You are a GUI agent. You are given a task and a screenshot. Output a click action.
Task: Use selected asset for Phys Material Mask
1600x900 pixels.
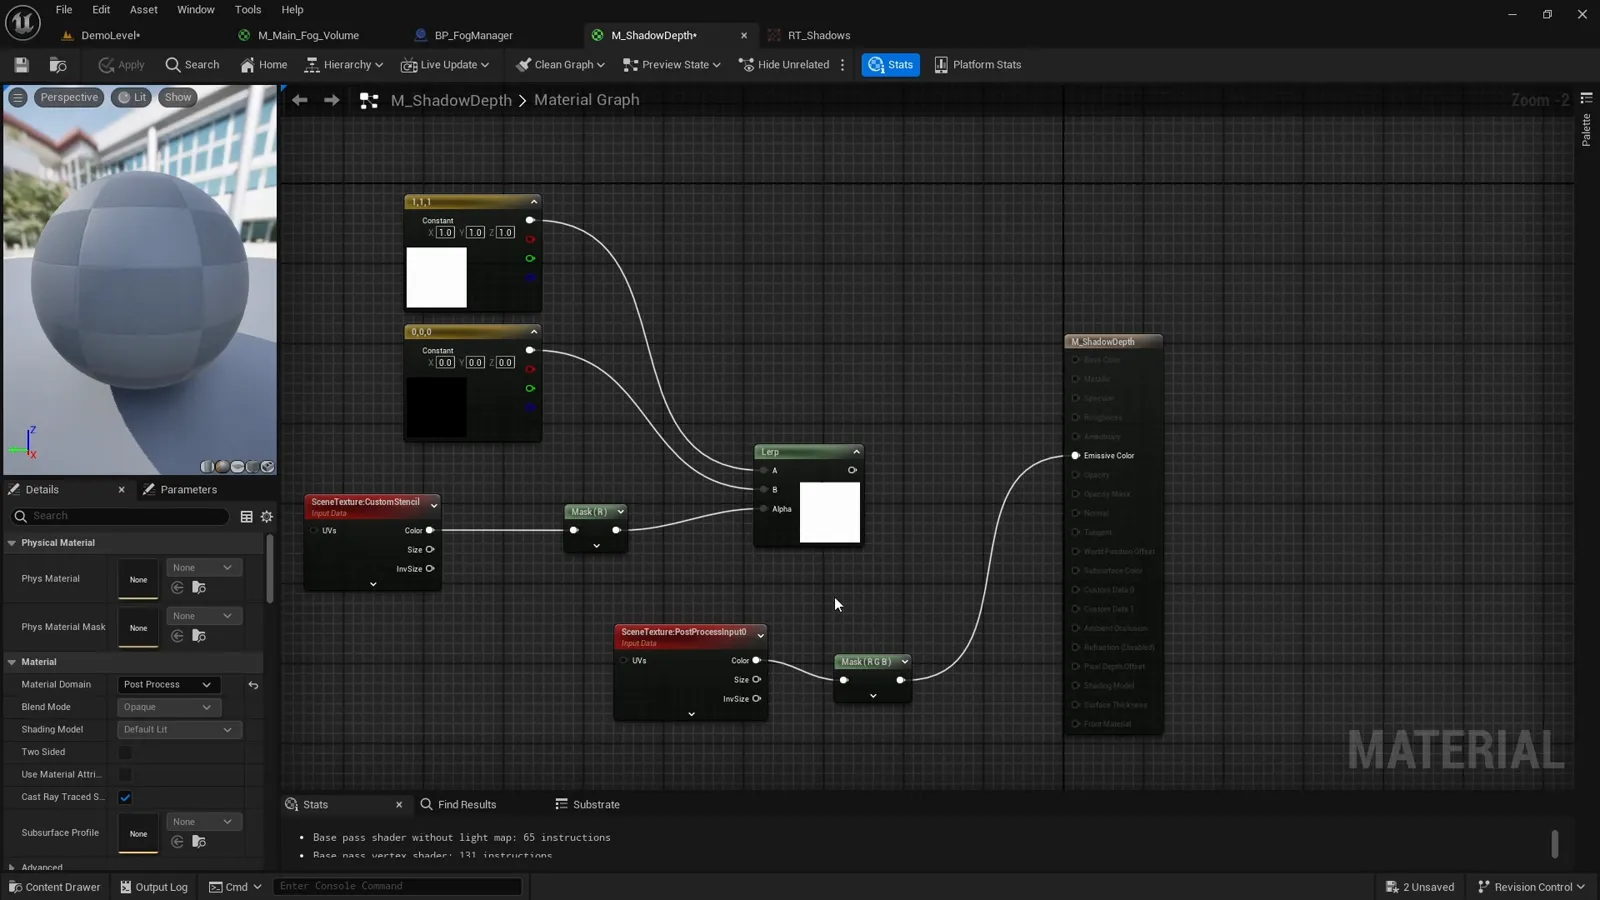[178, 636]
